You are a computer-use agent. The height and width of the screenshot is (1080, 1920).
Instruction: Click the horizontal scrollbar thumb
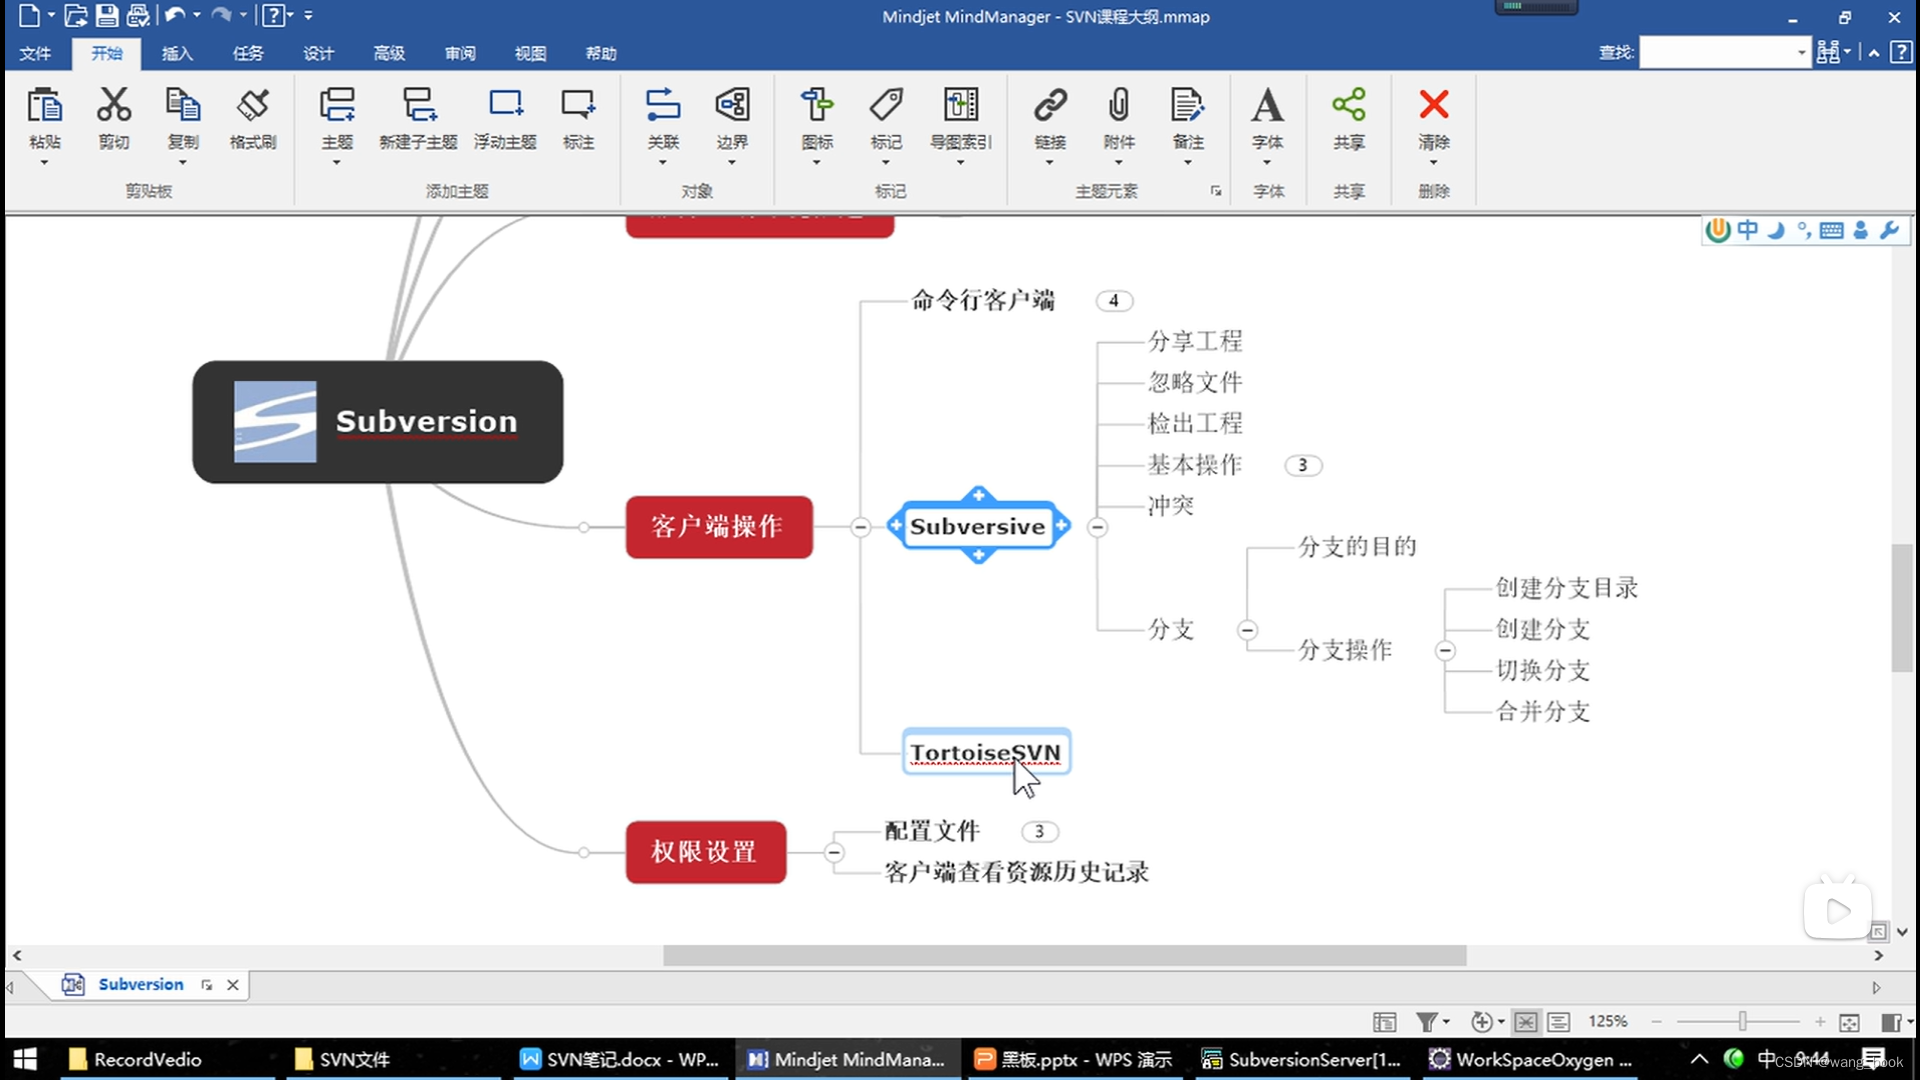[x=1065, y=956]
